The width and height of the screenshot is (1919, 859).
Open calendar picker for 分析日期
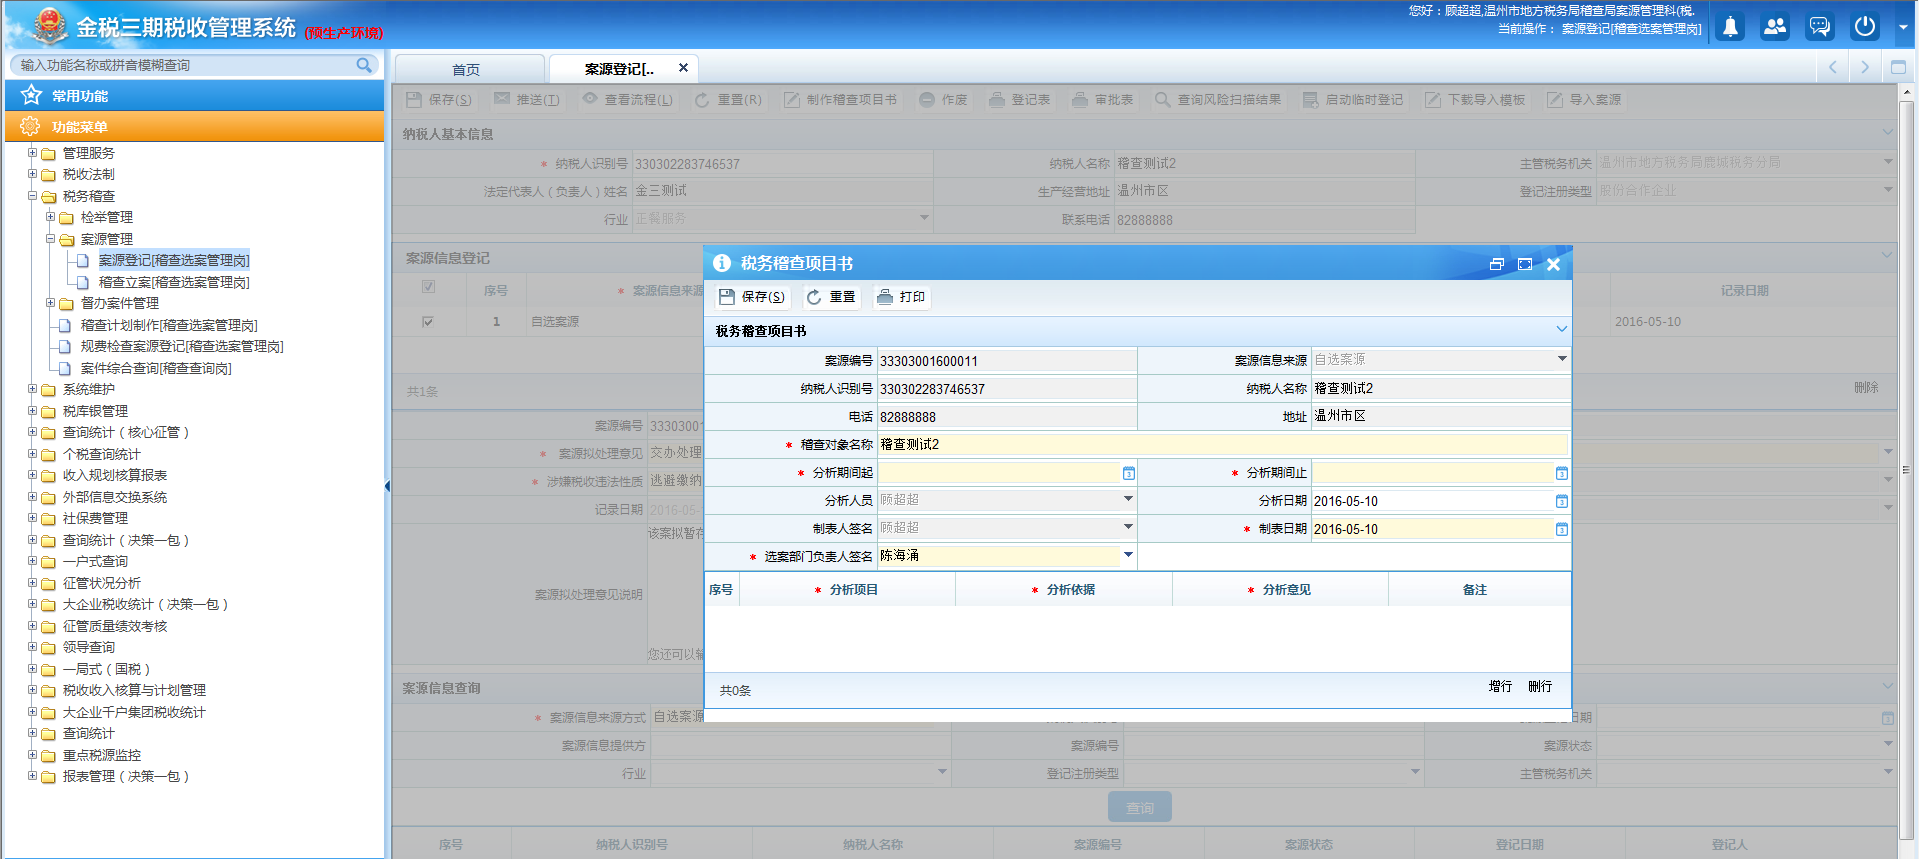pyautogui.click(x=1562, y=501)
